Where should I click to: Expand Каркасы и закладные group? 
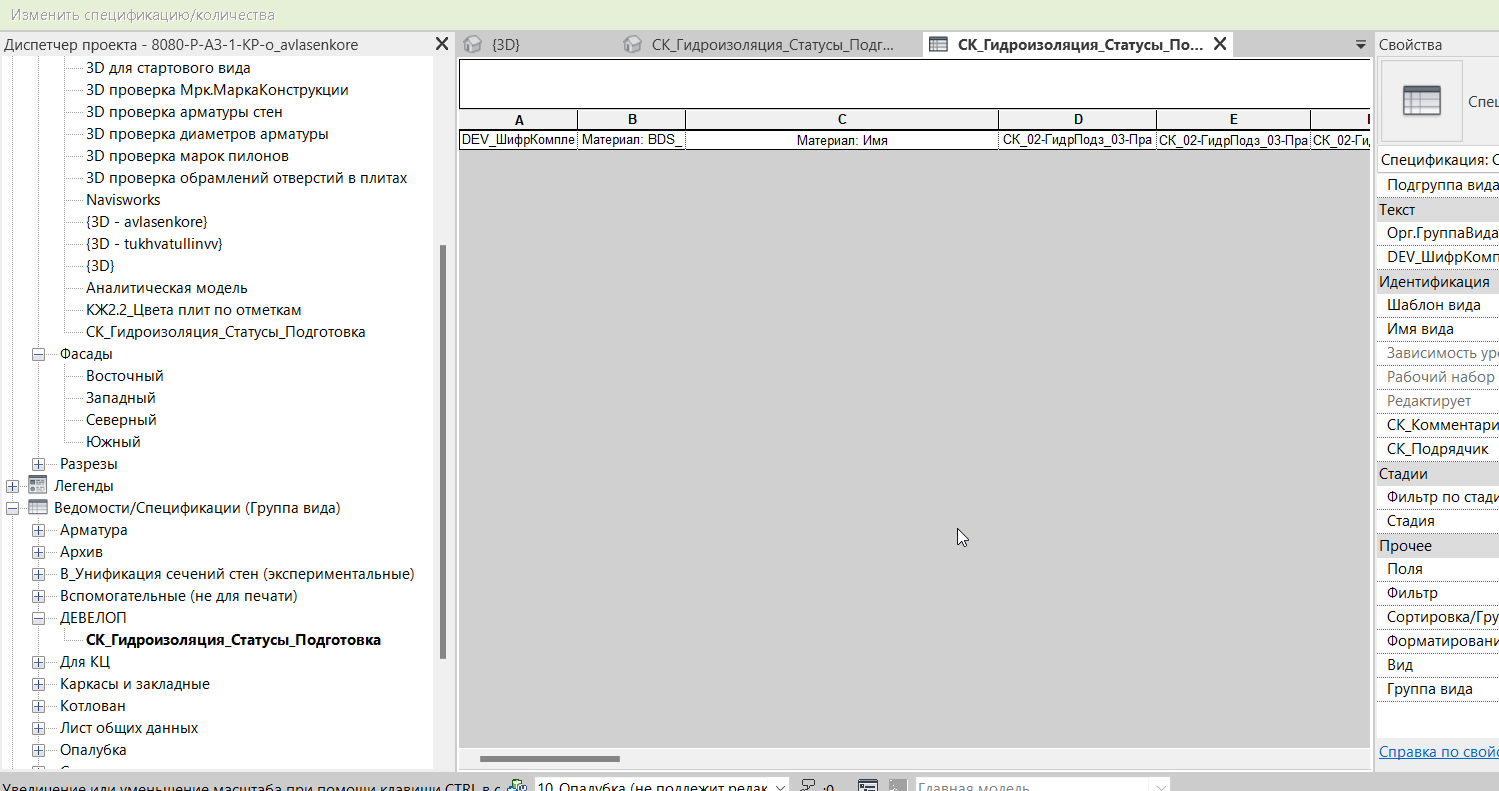coord(39,684)
